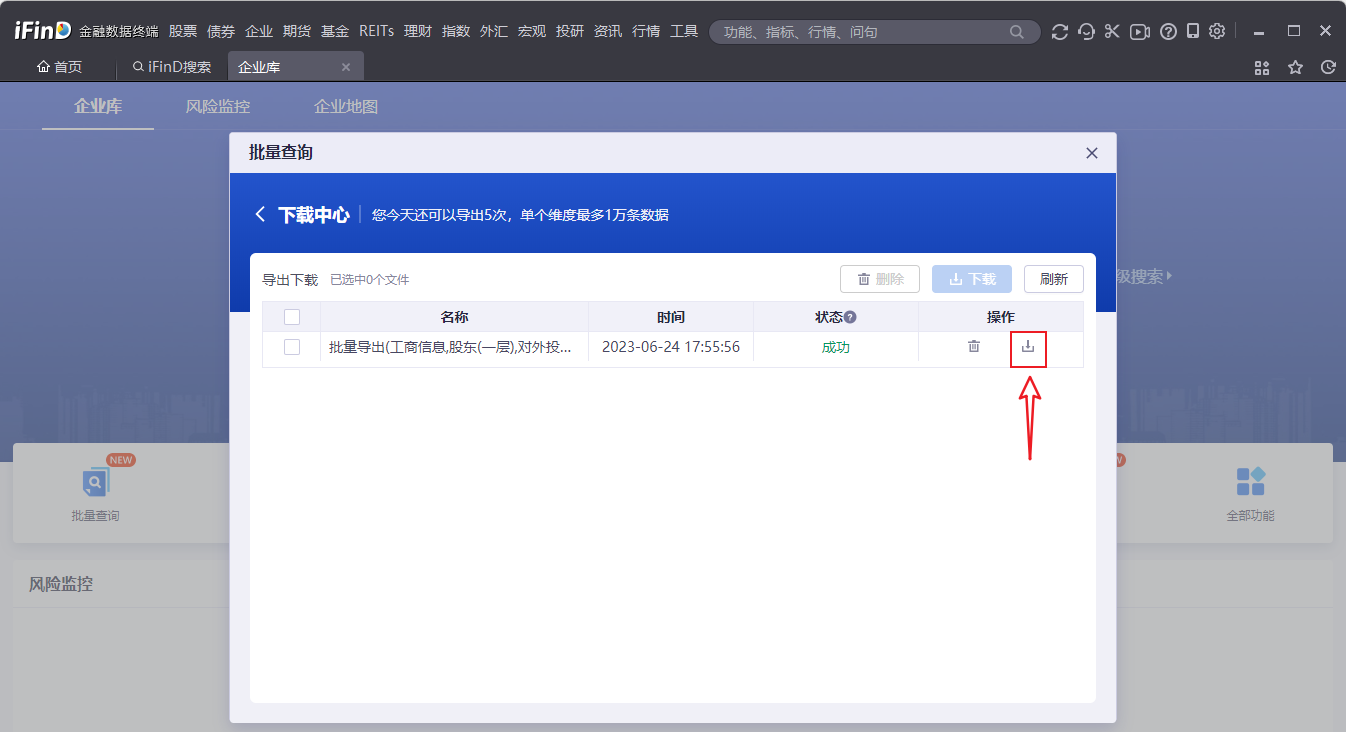Click the star favorites icon

pyautogui.click(x=1295, y=68)
